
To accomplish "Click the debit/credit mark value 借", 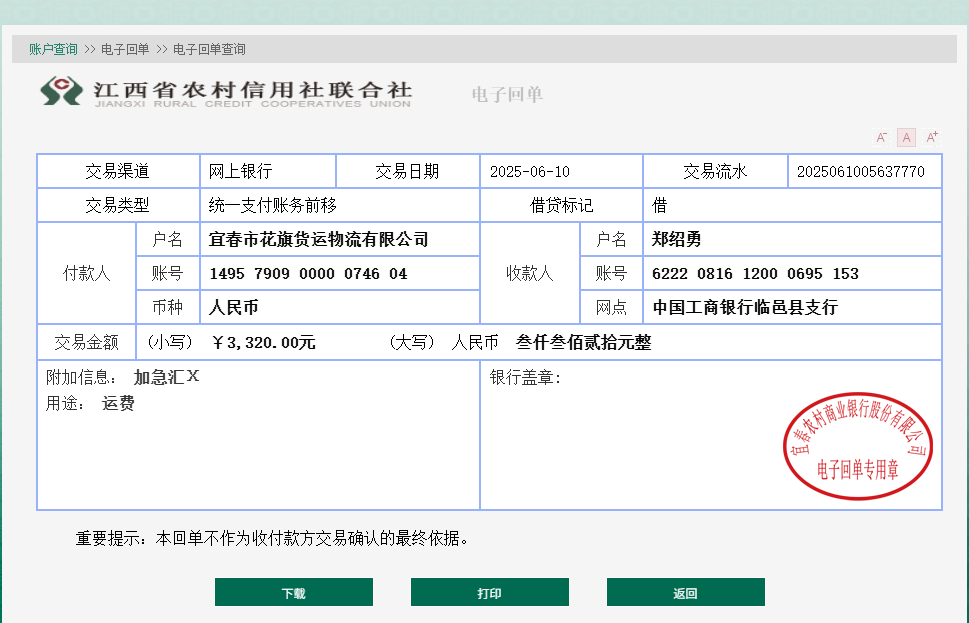I will coord(659,205).
